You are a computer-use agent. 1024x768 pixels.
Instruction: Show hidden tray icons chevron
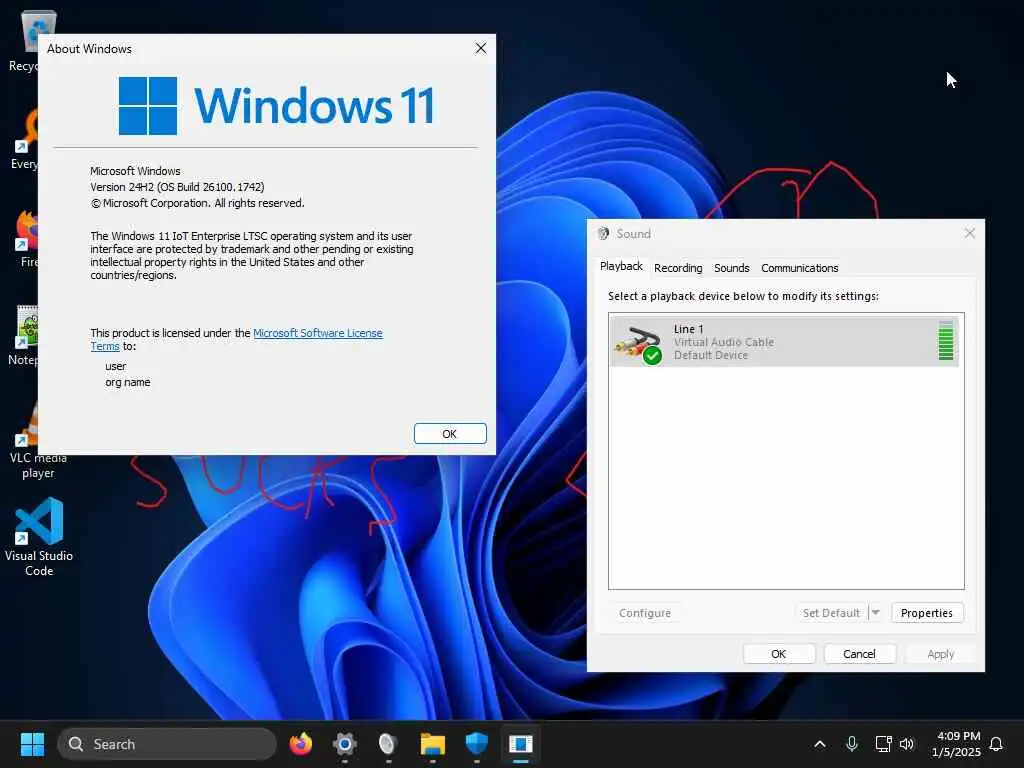pyautogui.click(x=820, y=744)
